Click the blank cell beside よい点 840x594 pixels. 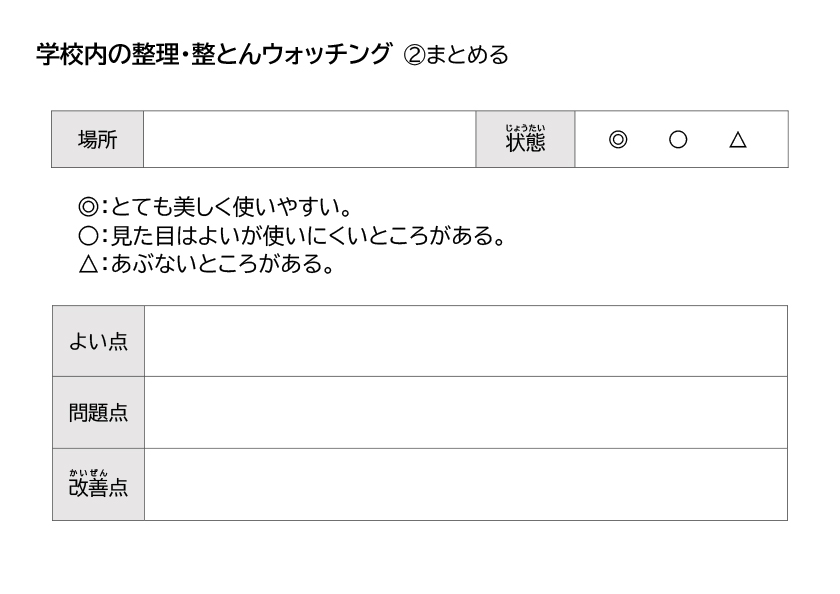(466, 341)
